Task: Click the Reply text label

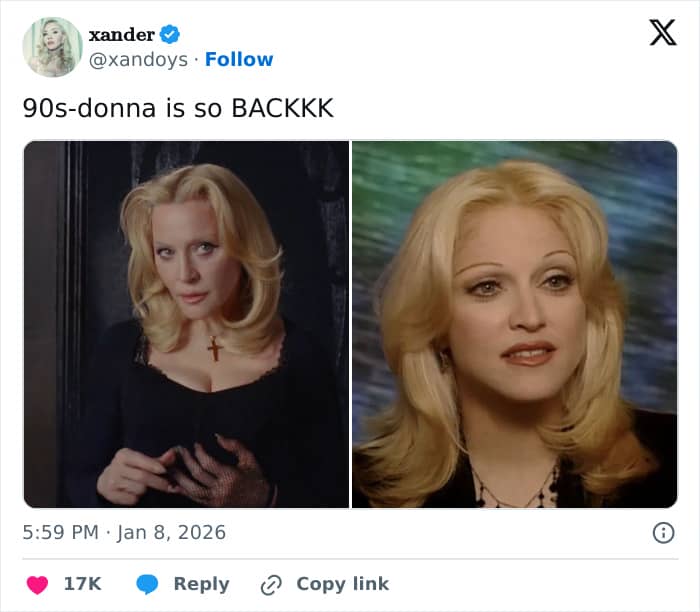Action: point(201,584)
